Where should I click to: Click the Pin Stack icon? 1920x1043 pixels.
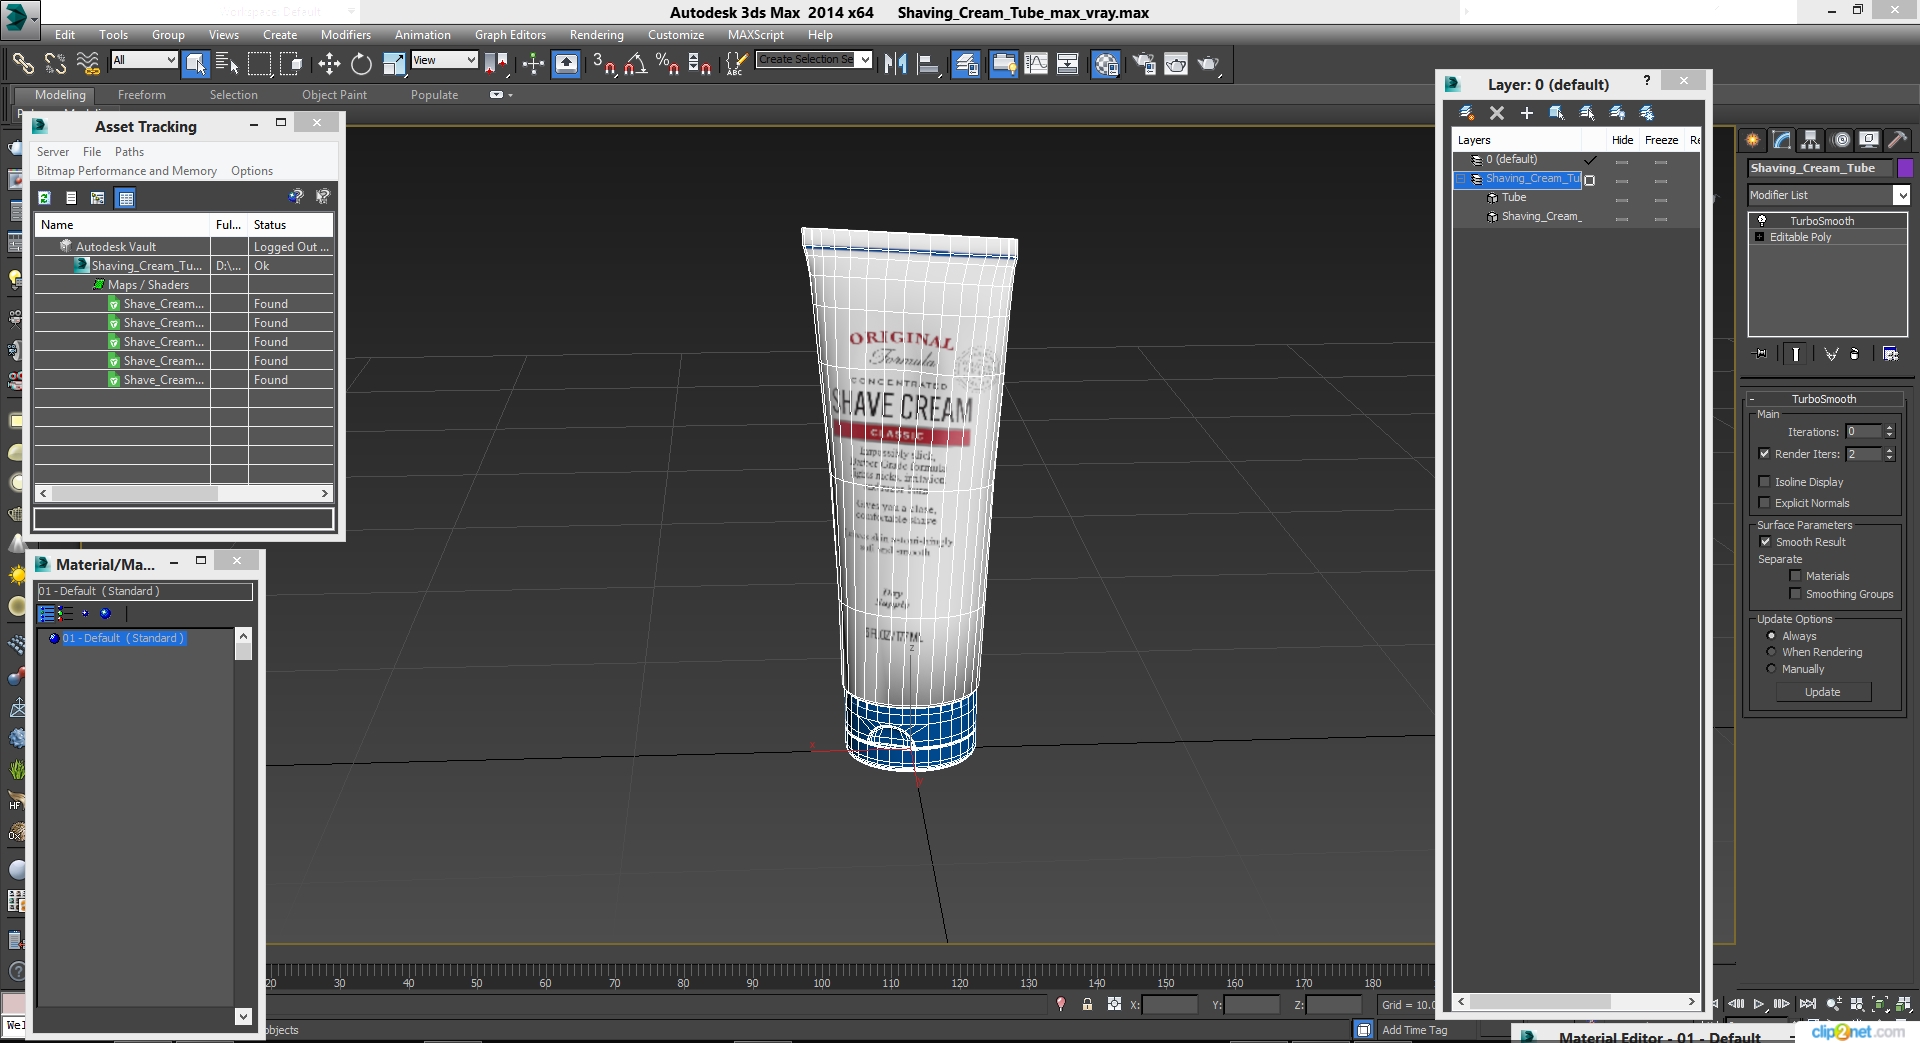pos(1761,354)
